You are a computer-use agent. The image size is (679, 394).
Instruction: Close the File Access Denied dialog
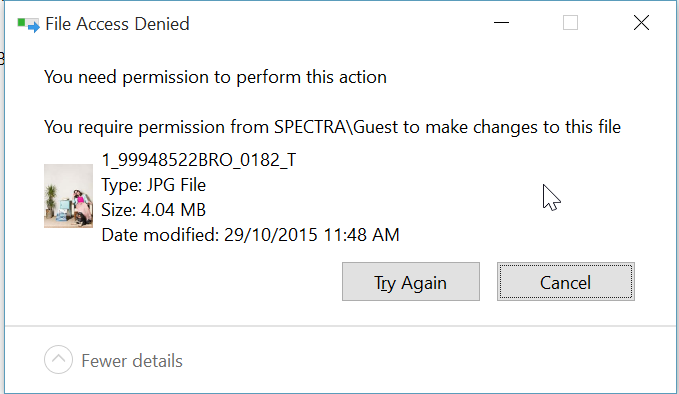pos(641,23)
